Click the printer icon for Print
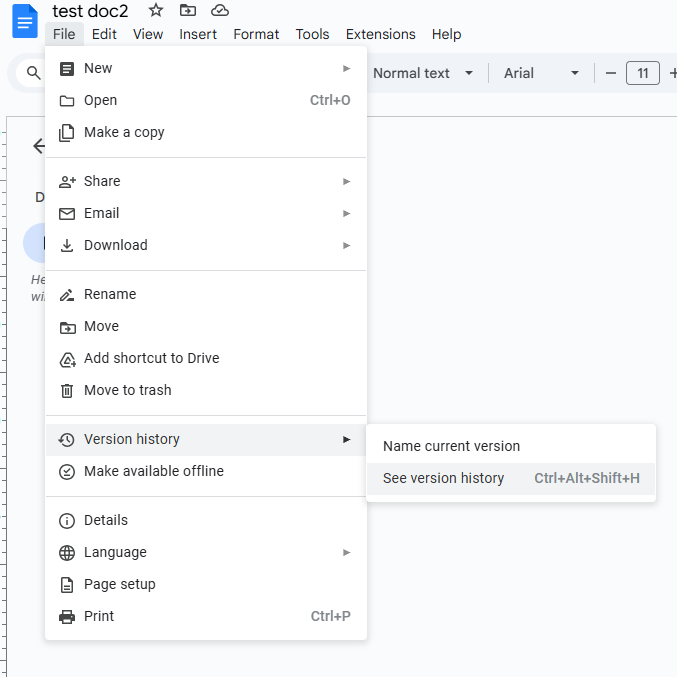677x677 pixels. (67, 616)
